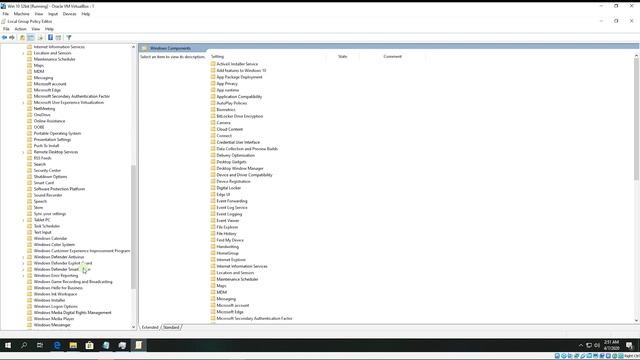640x360 pixels.
Task: Select BitLocker Drive Encryption in the list
Action: [240, 116]
